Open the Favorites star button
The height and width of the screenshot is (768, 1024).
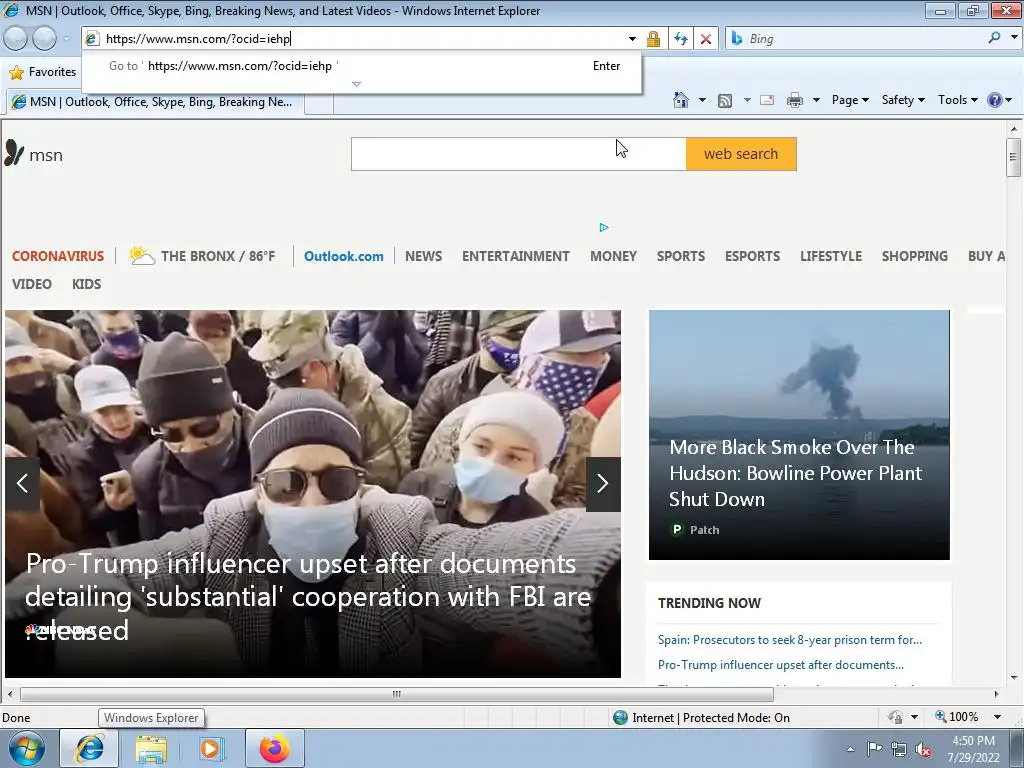tap(42, 72)
